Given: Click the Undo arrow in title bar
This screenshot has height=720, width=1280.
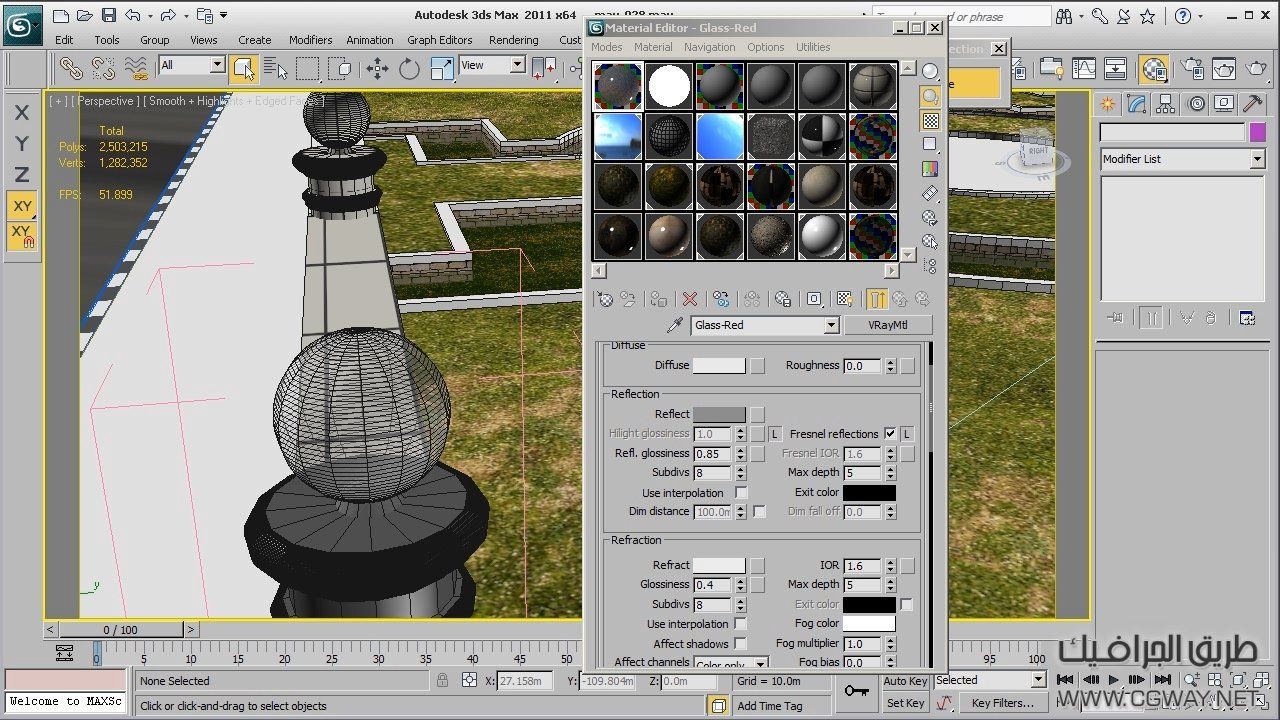Looking at the screenshot, I should (132, 15).
